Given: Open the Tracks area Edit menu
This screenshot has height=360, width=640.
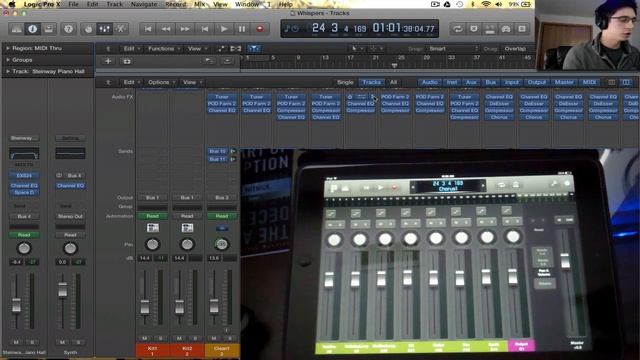Looking at the screenshot, I should point(131,49).
